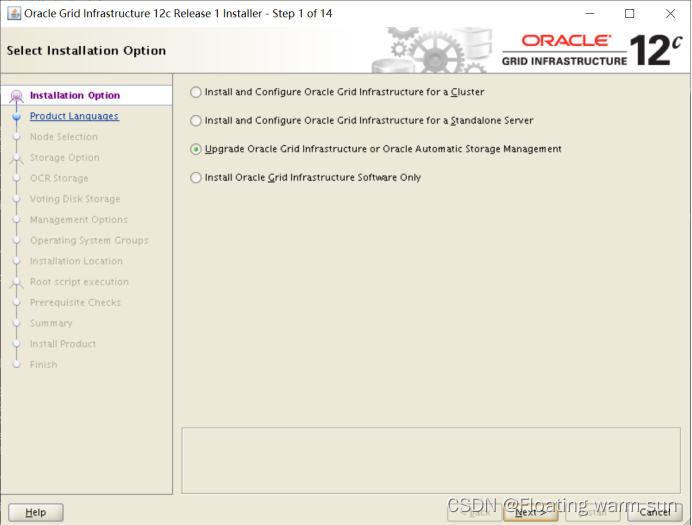Select Install and Configure for a Standalone Server

[x=361, y=120]
